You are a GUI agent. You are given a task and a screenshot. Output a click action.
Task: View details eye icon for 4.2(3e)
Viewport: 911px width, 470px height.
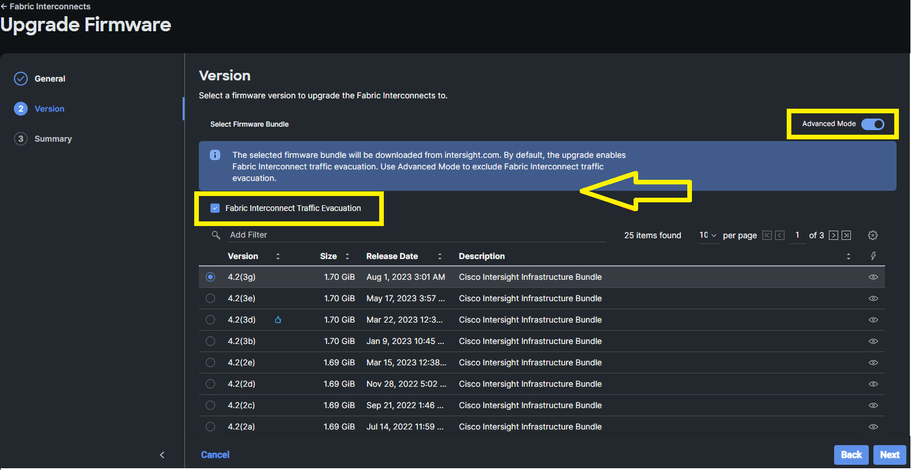click(x=873, y=299)
